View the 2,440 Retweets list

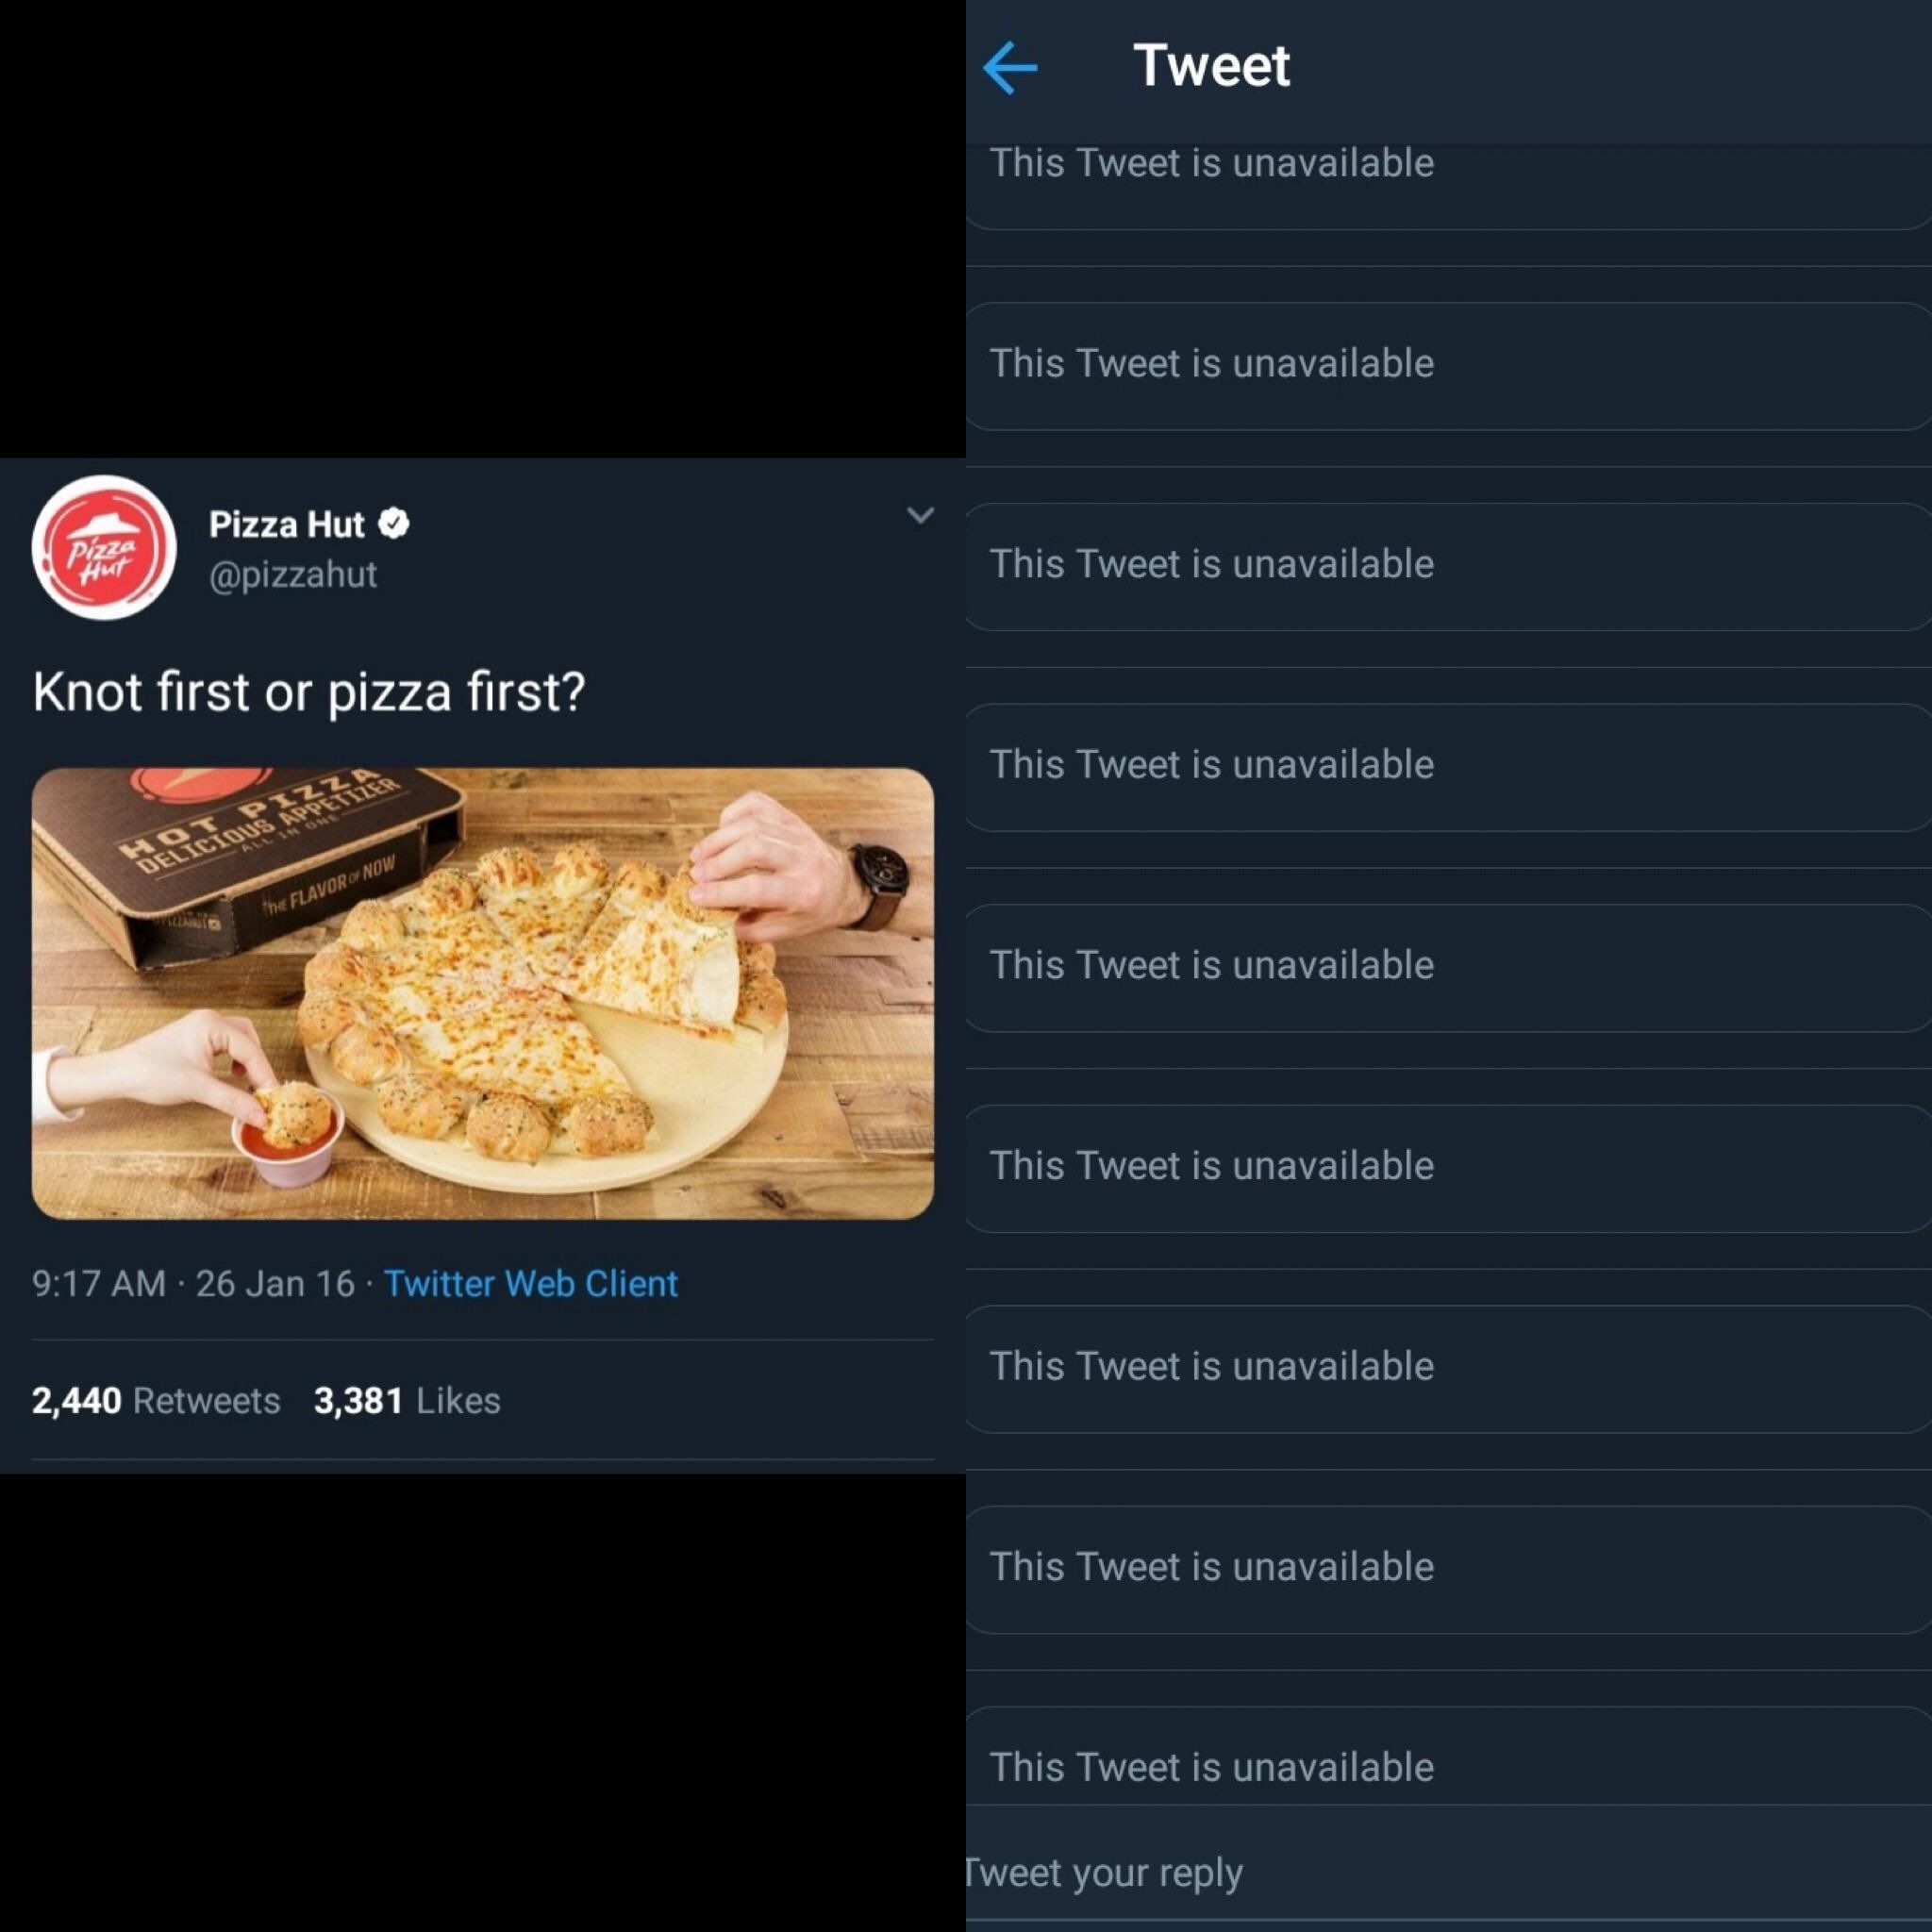click(x=156, y=1400)
